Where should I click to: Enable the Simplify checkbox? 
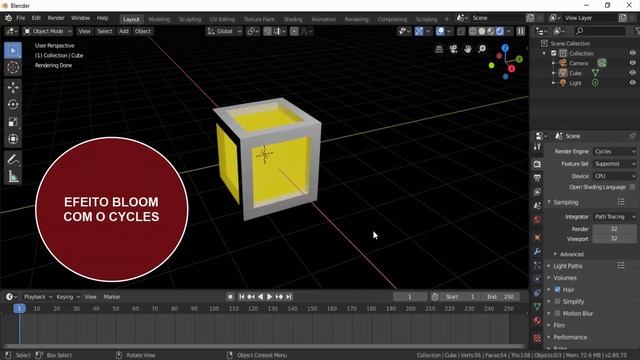pyautogui.click(x=557, y=301)
